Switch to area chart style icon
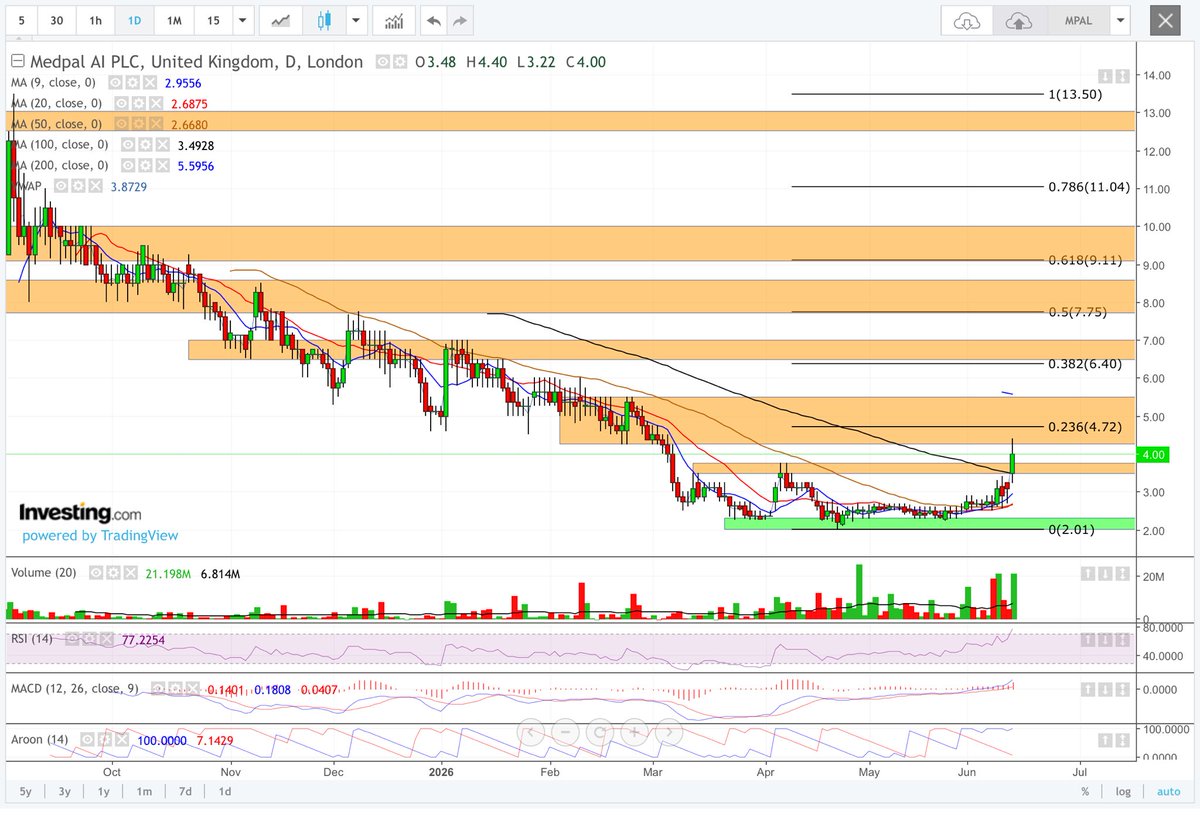1200x834 pixels. (282, 20)
